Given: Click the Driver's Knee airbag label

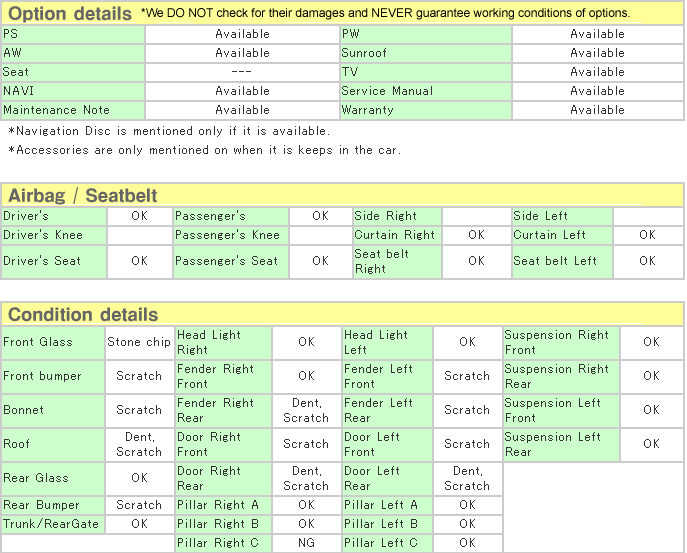Looking at the screenshot, I should pyautogui.click(x=43, y=235).
